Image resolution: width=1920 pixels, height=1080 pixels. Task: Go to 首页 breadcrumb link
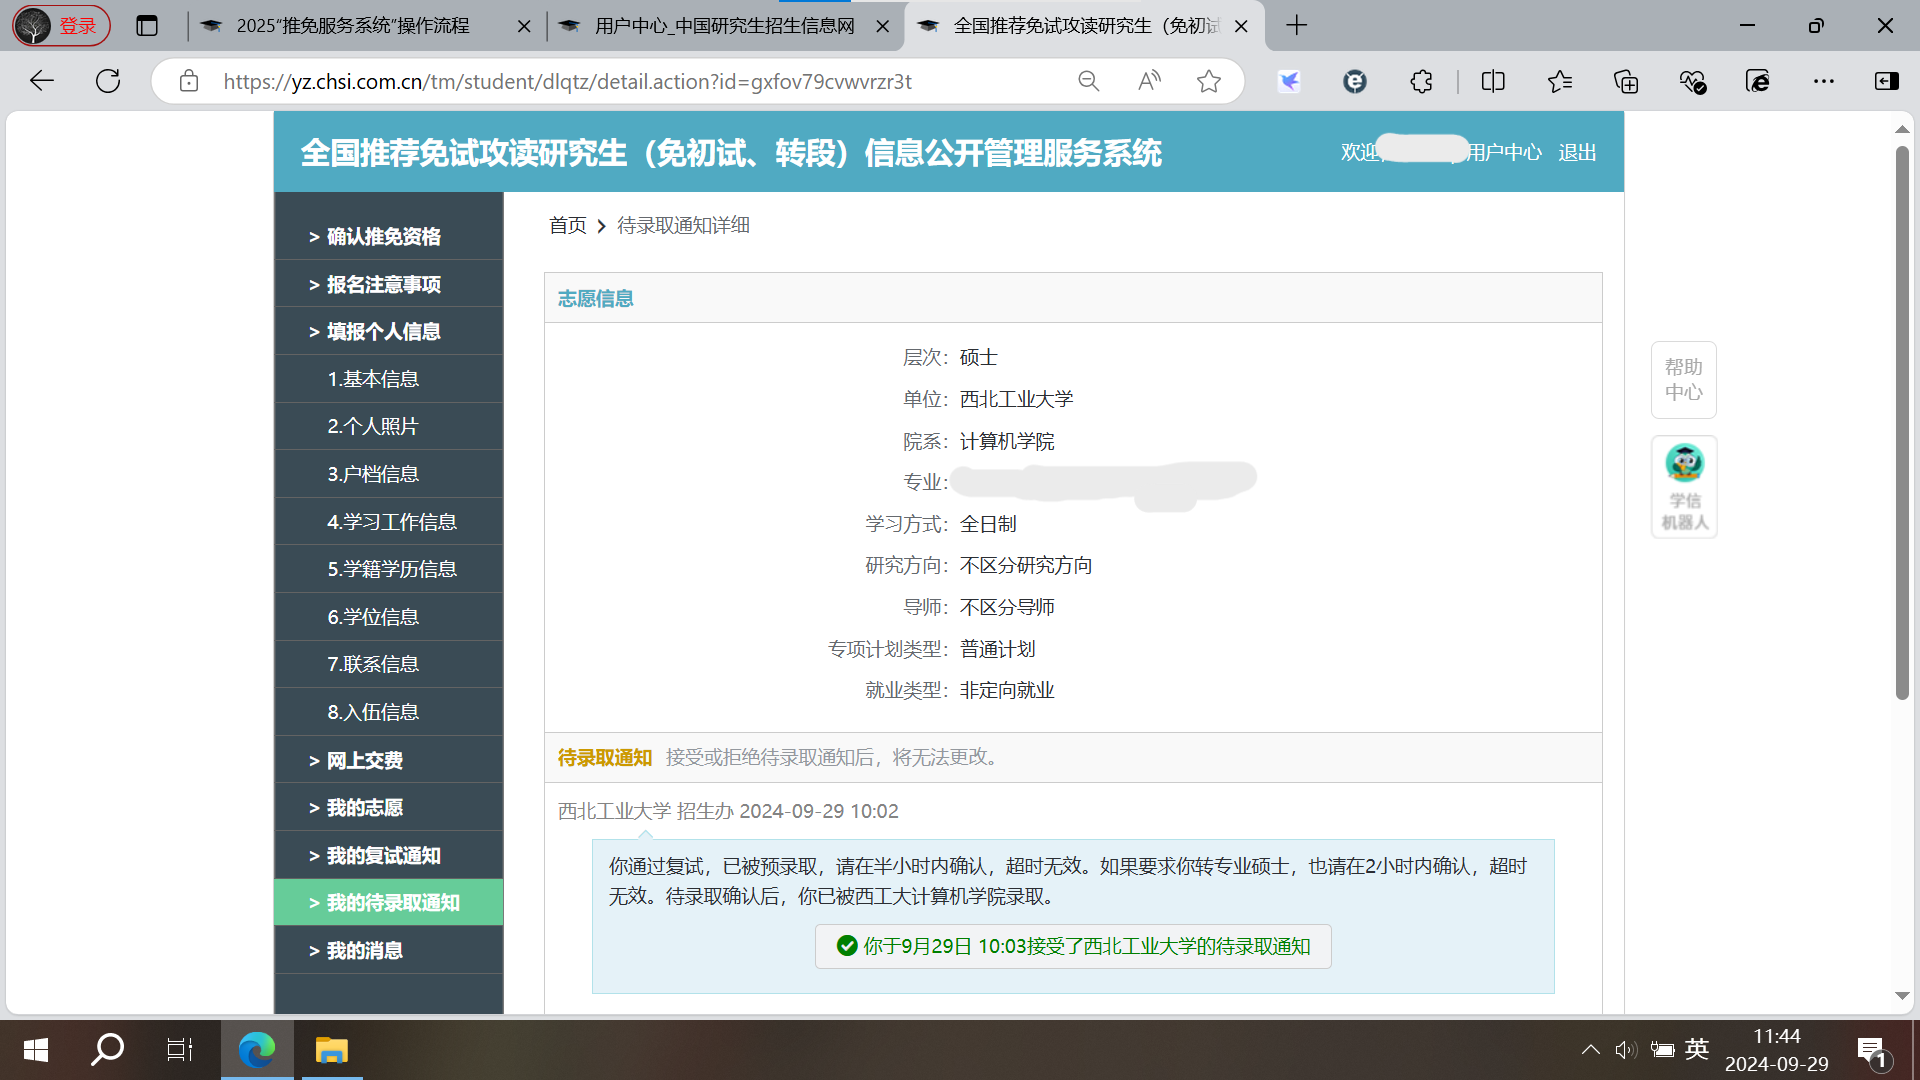click(x=567, y=225)
